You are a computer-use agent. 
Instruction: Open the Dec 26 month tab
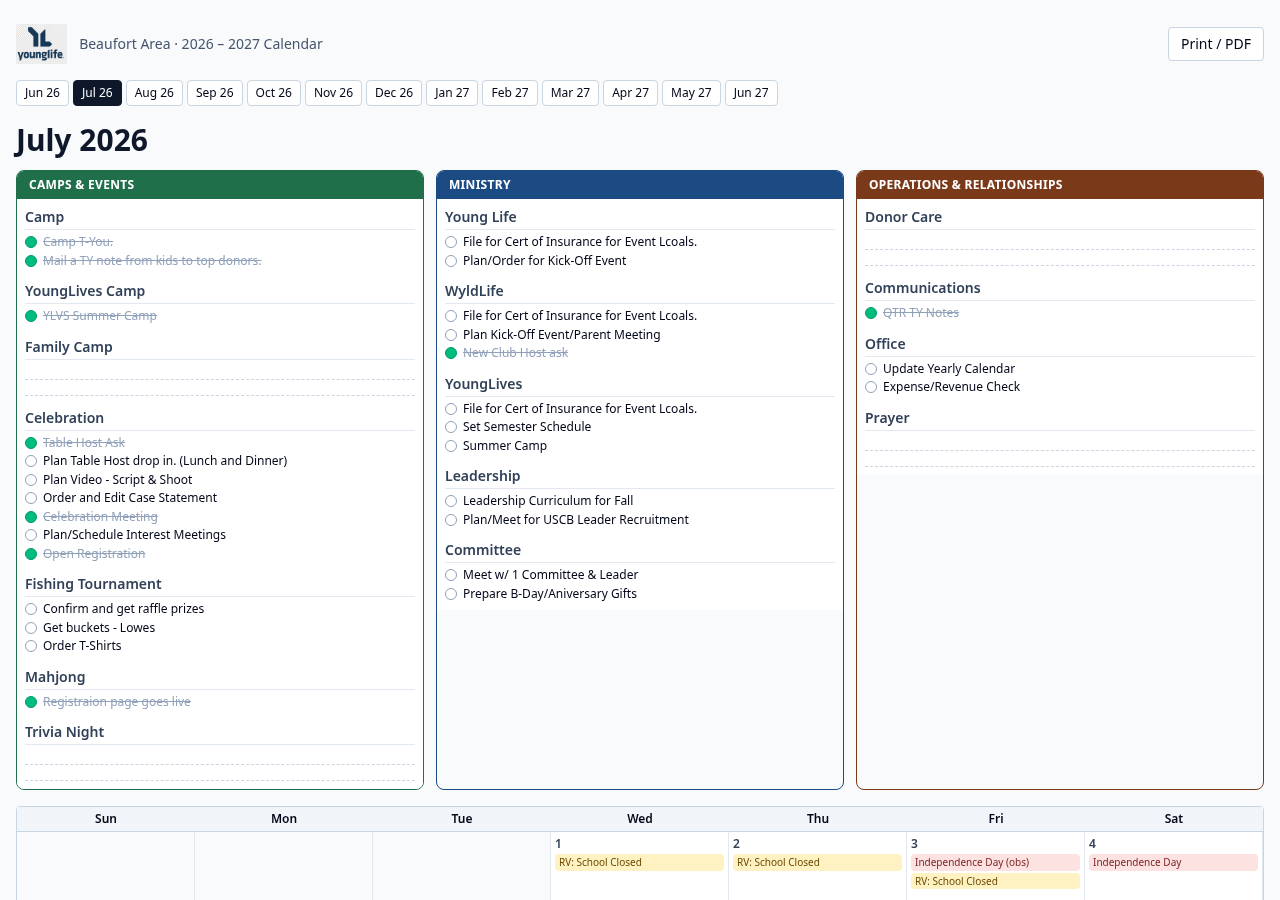(x=394, y=93)
